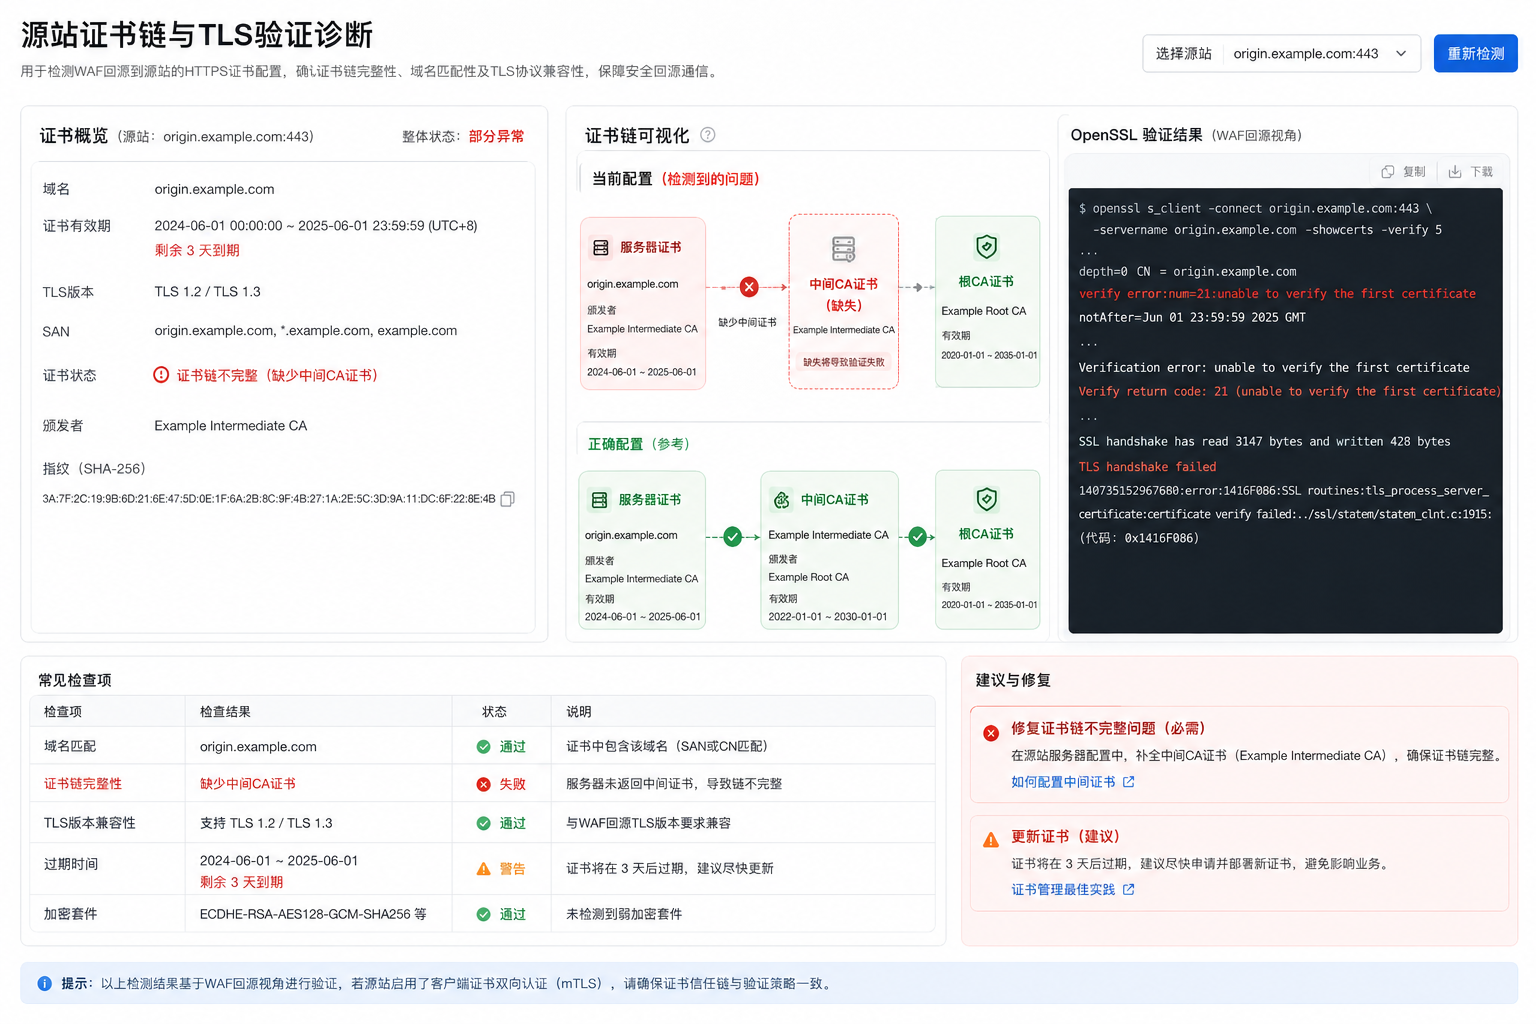The image size is (1536, 1024).
Task: Click the warning icon next to 证书链不完整
Action: click(x=161, y=375)
